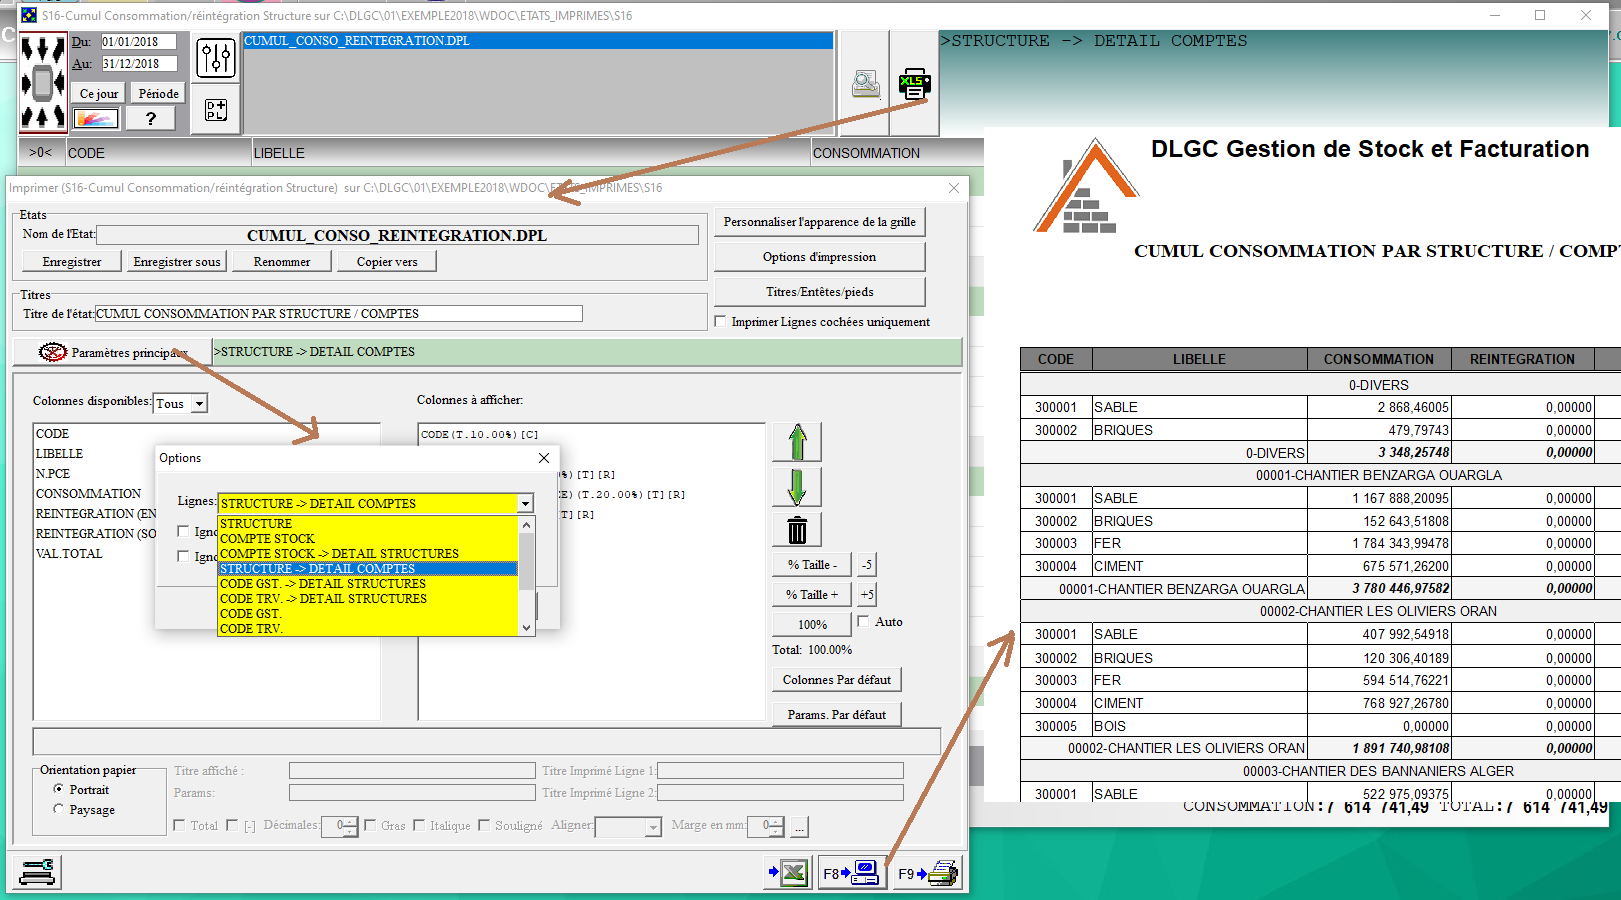Click Personnaliser l'apparence de la grille
This screenshot has width=1621, height=900.
click(819, 222)
